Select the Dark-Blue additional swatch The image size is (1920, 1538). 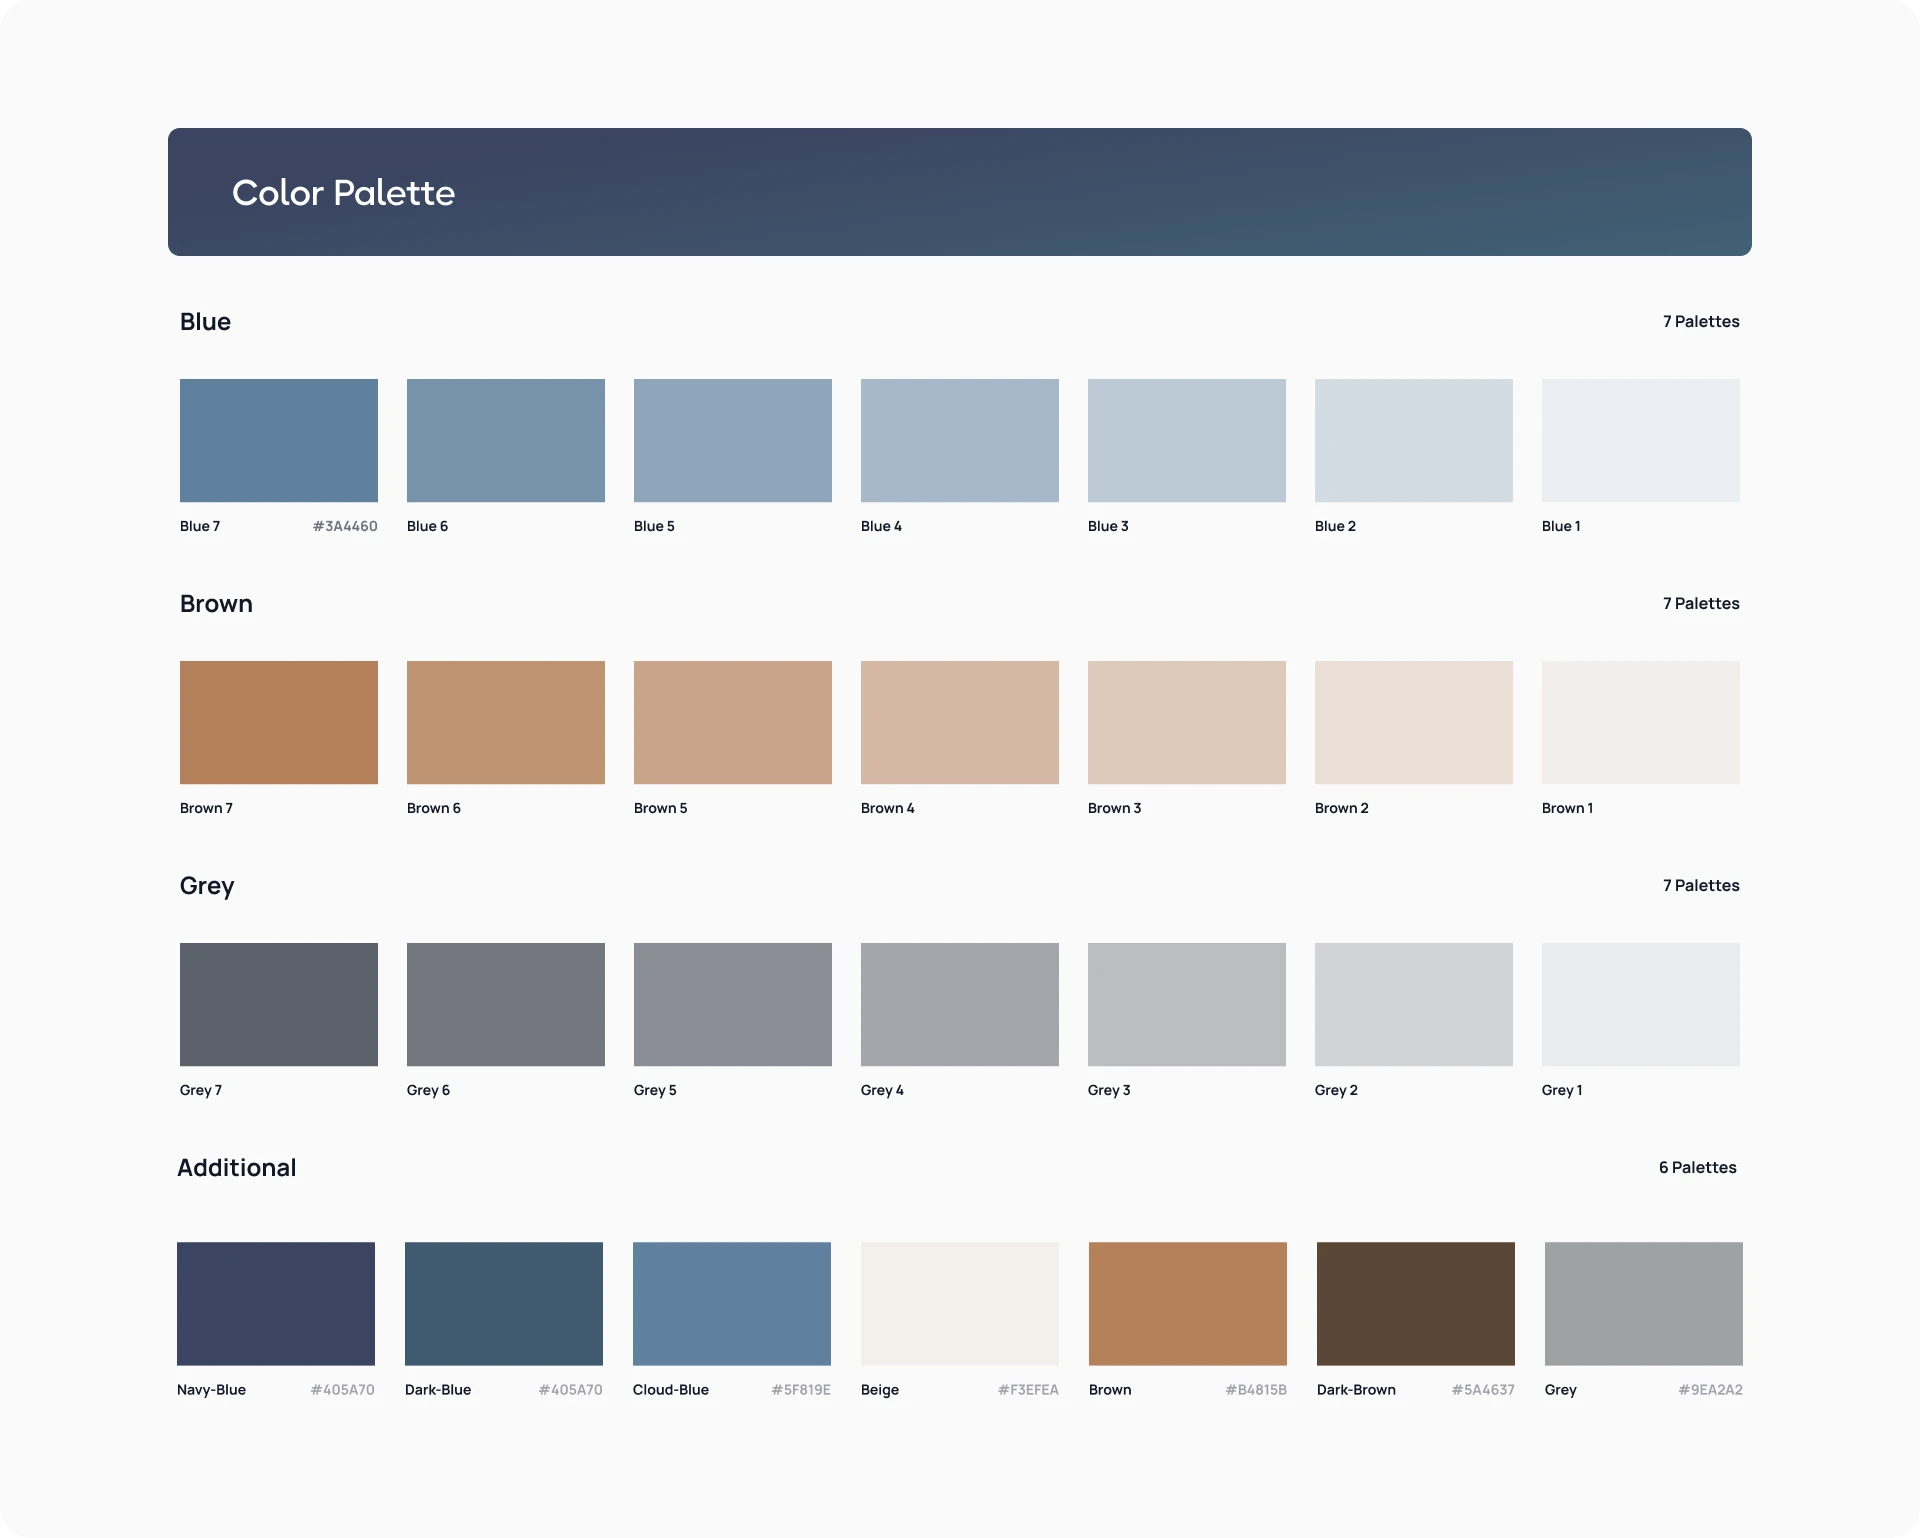[503, 1303]
